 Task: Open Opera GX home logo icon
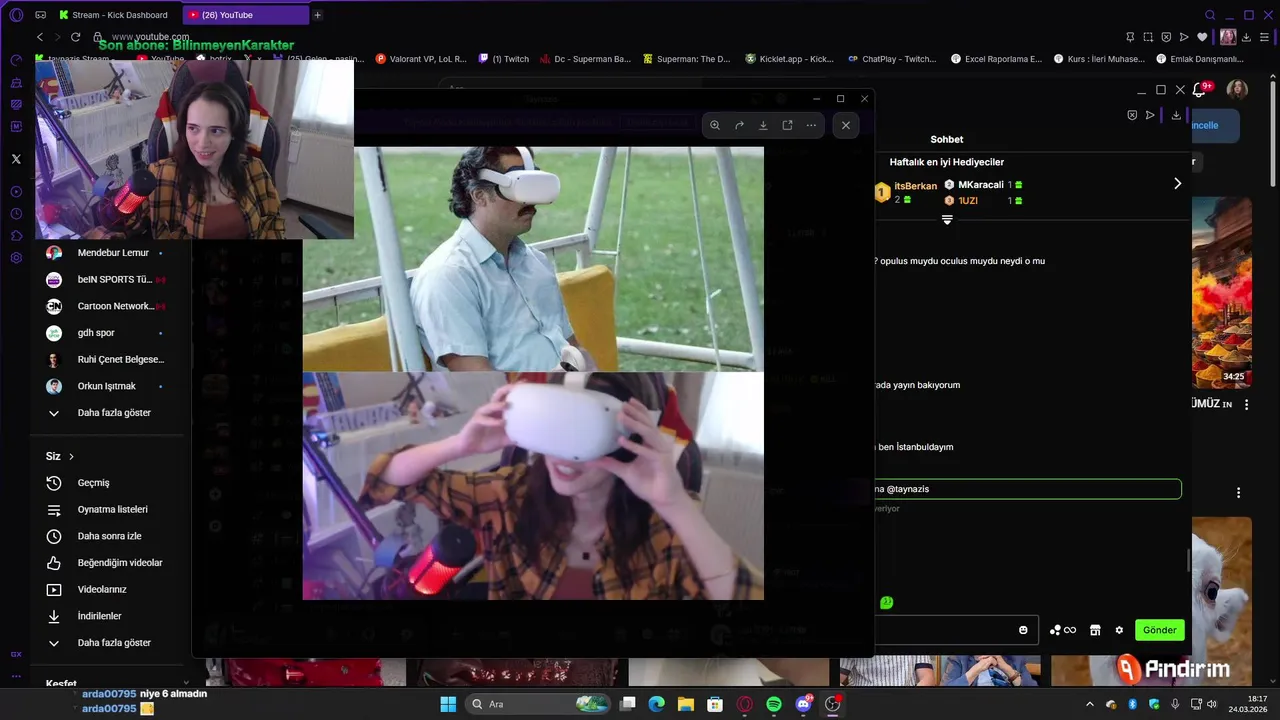click(16, 15)
